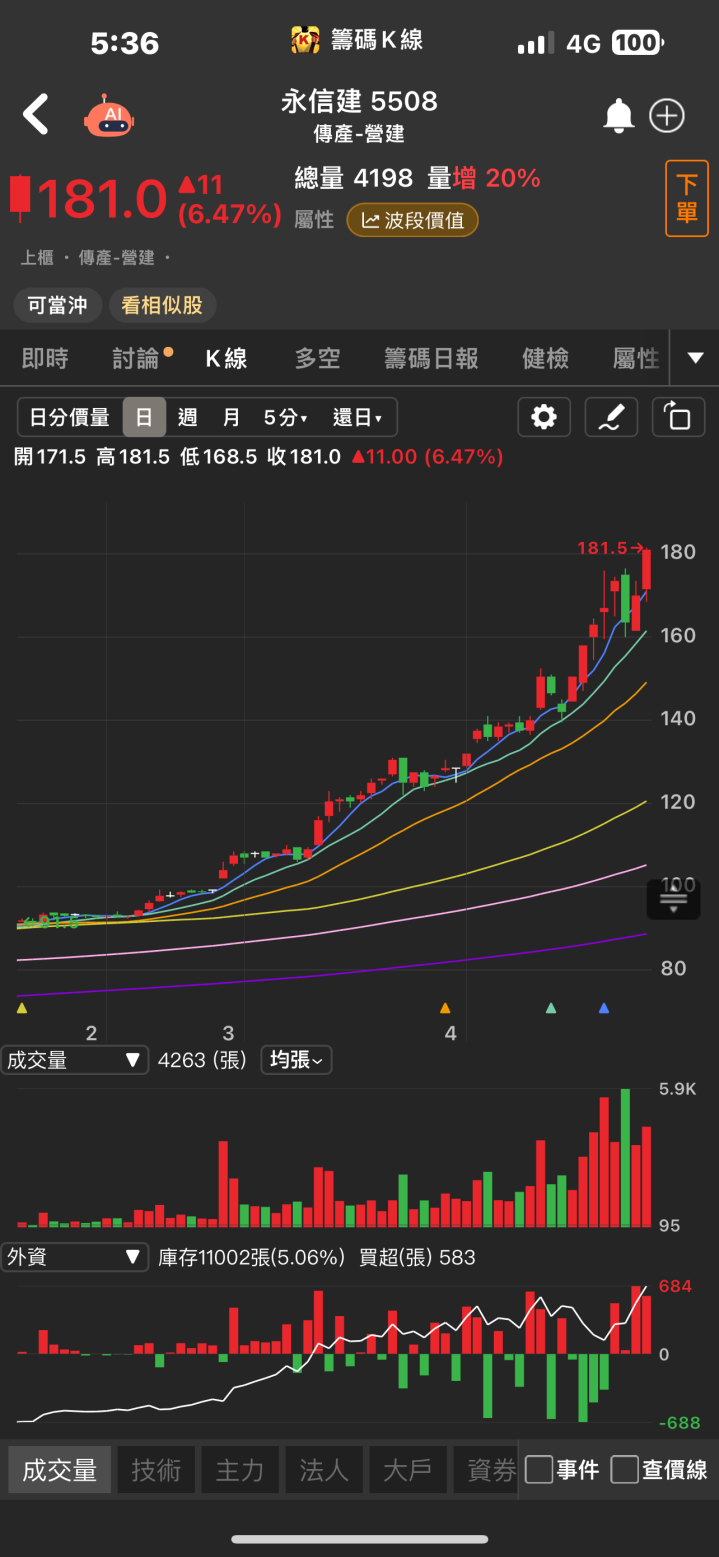Viewport: 719px width, 1557px height.
Task: Select the bottom 主力 tab
Action: click(240, 1470)
